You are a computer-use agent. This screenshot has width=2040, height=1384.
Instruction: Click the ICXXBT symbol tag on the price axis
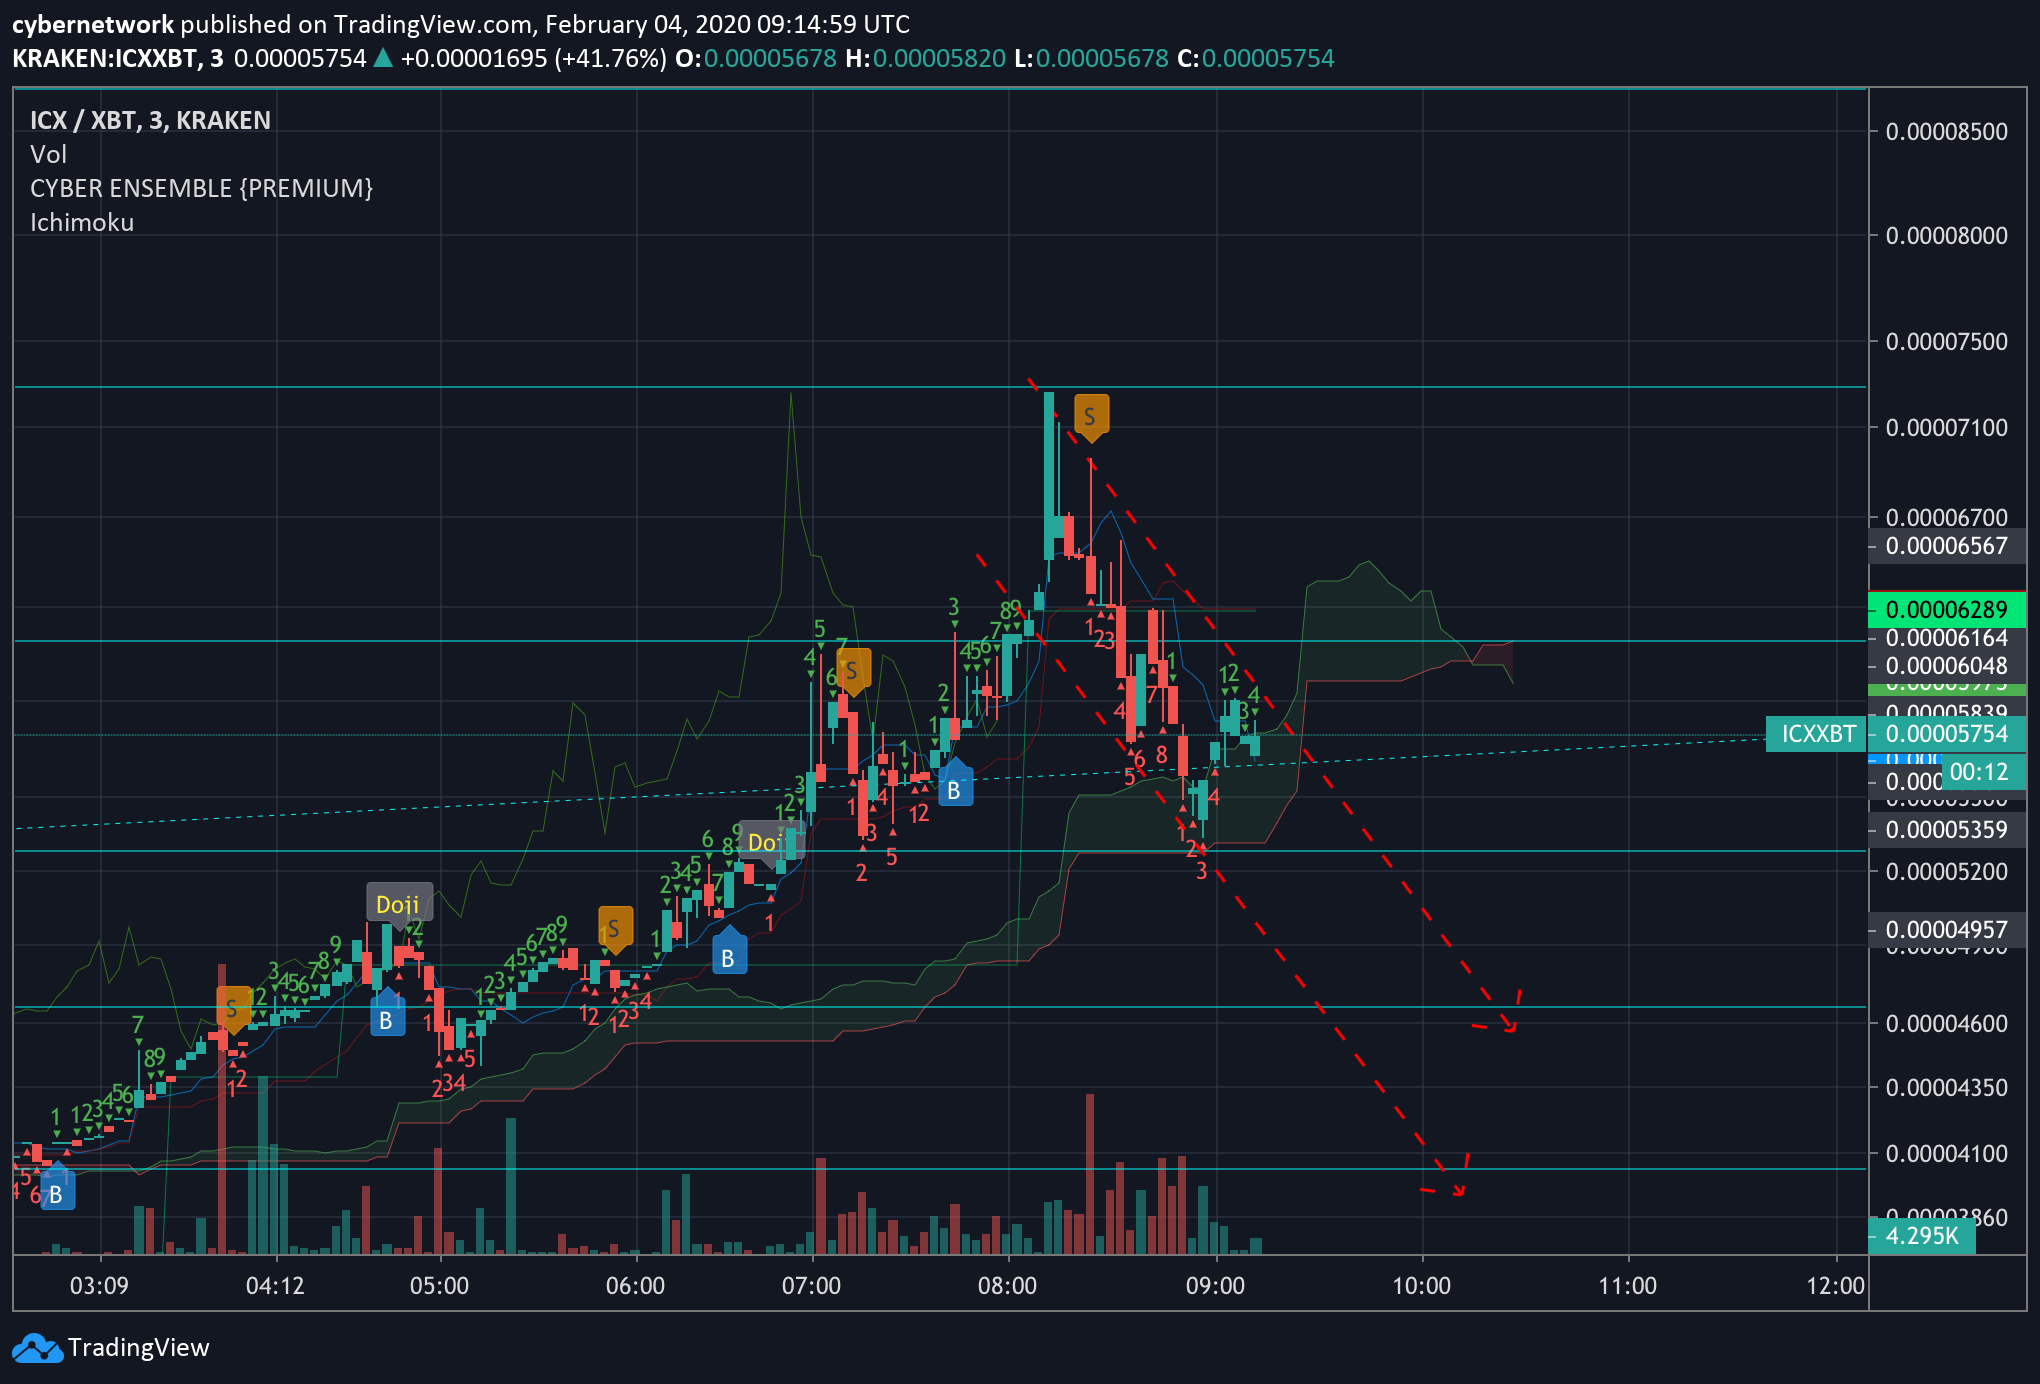1819,734
